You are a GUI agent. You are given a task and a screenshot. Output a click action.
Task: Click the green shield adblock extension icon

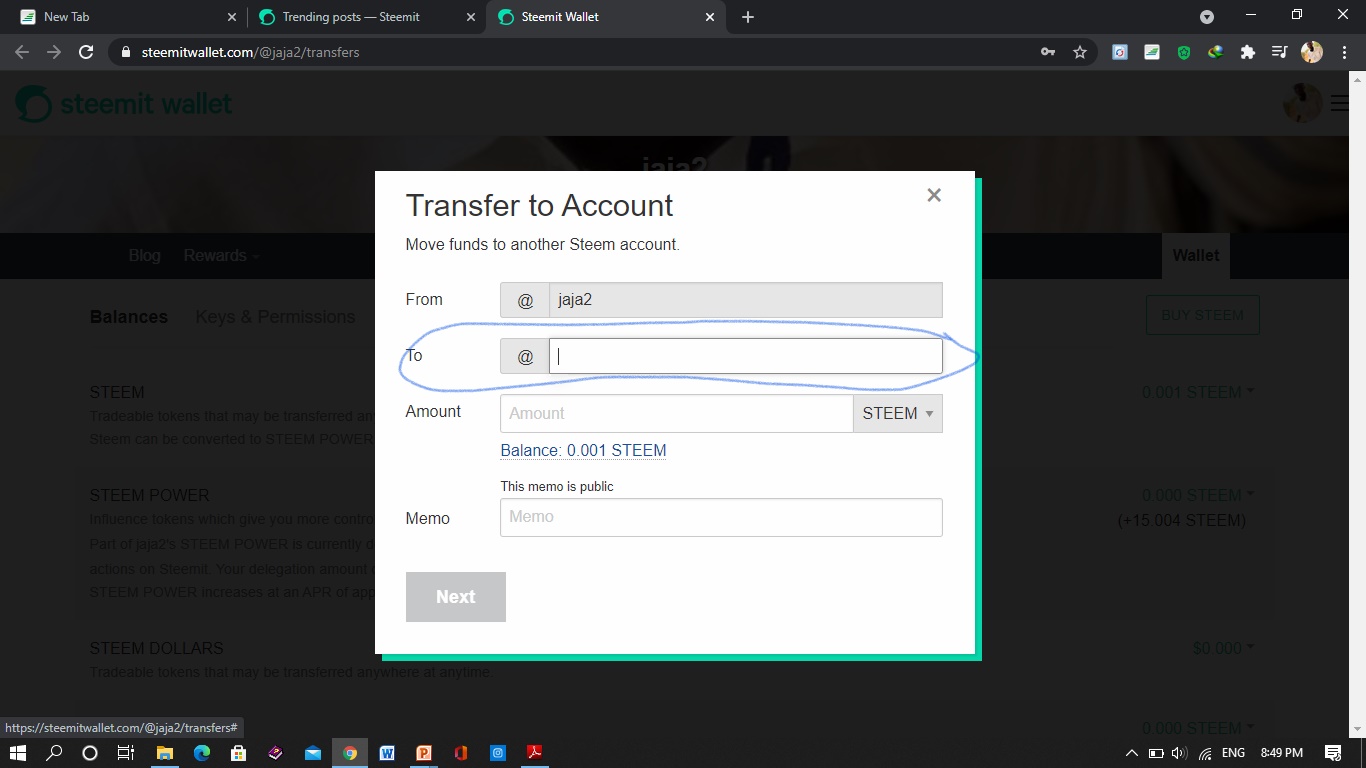point(1183,52)
